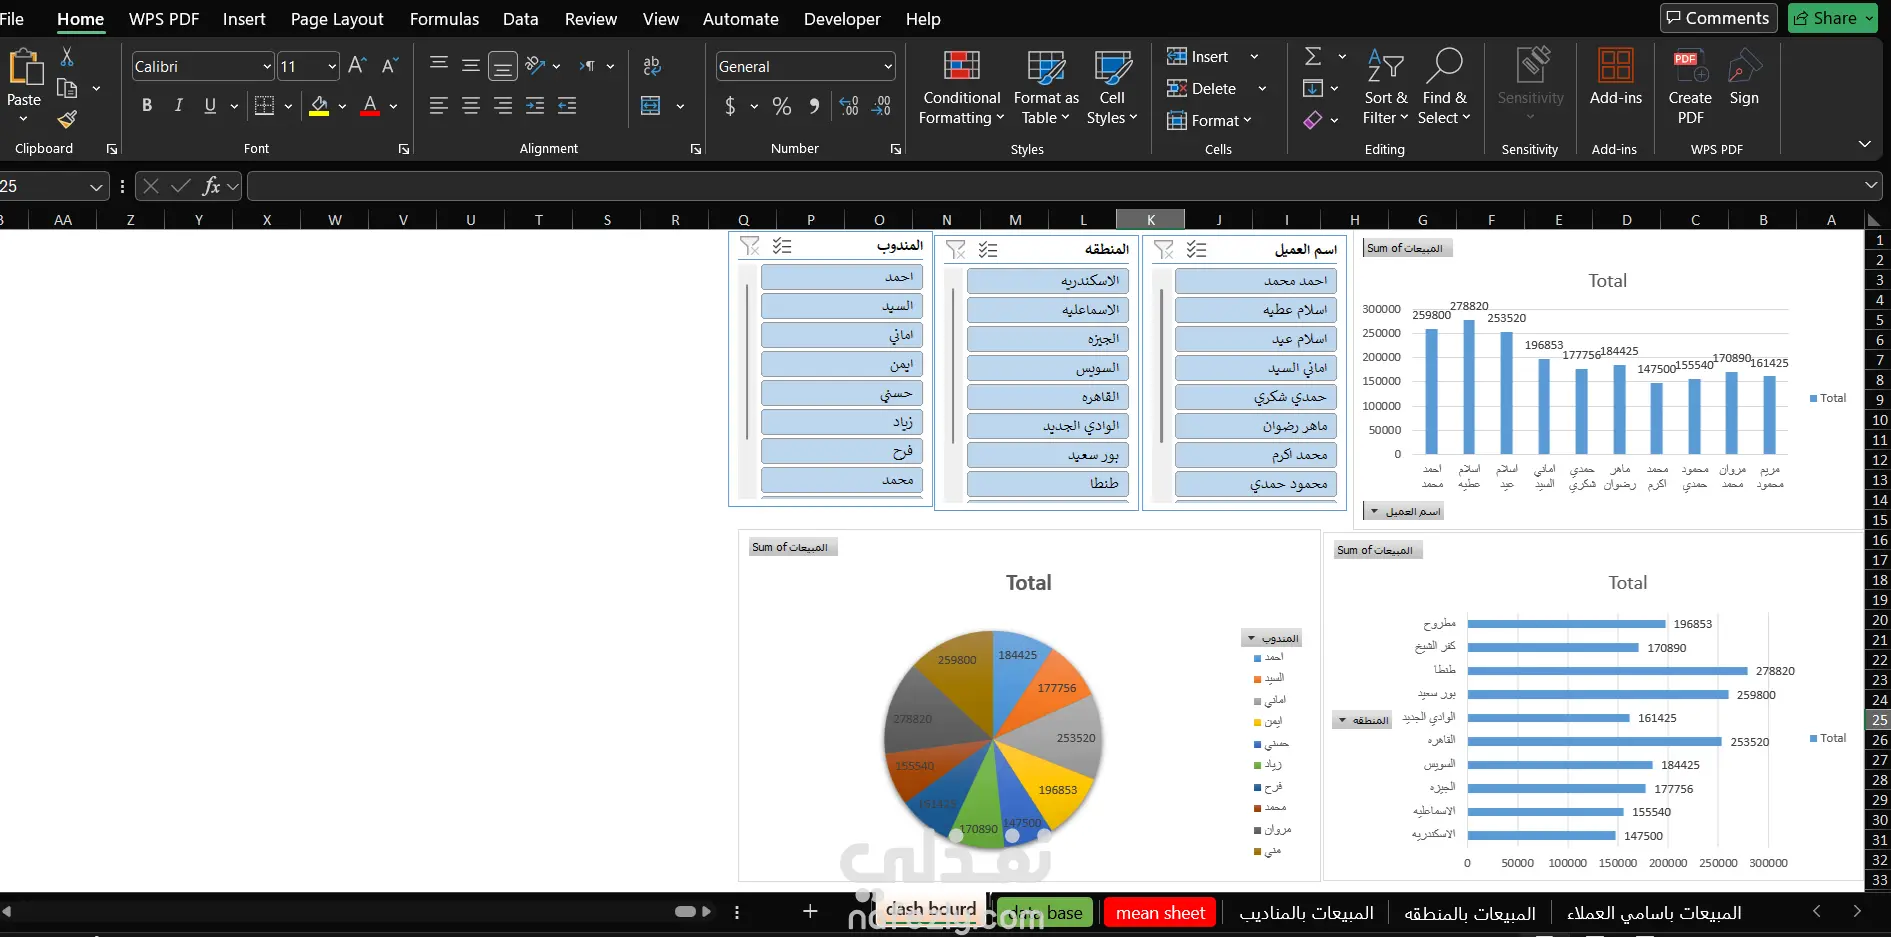1891x937 pixels.
Task: Click the AutoSum sigma icon
Action: [1314, 57]
